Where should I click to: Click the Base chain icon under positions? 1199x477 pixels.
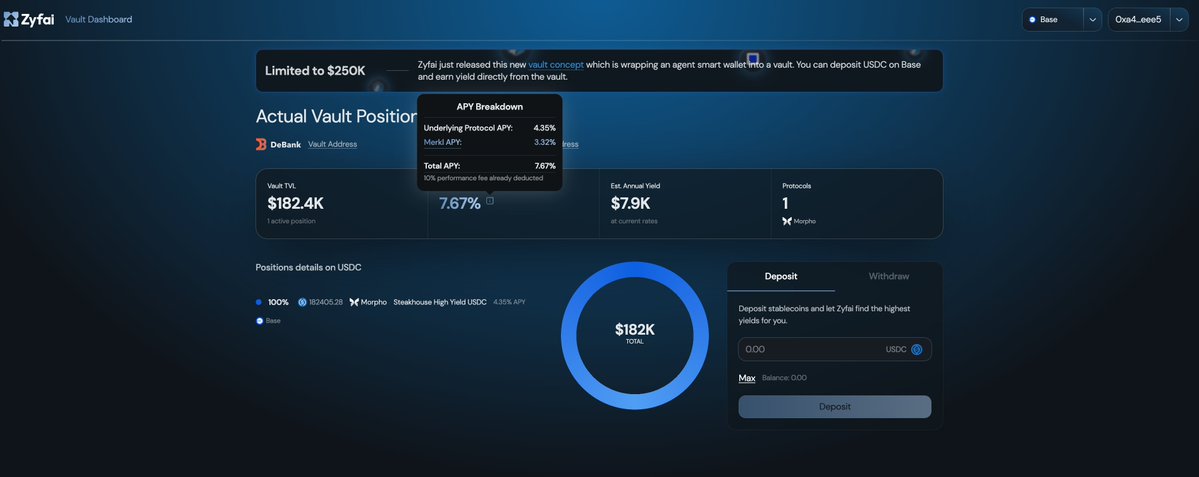click(259, 321)
